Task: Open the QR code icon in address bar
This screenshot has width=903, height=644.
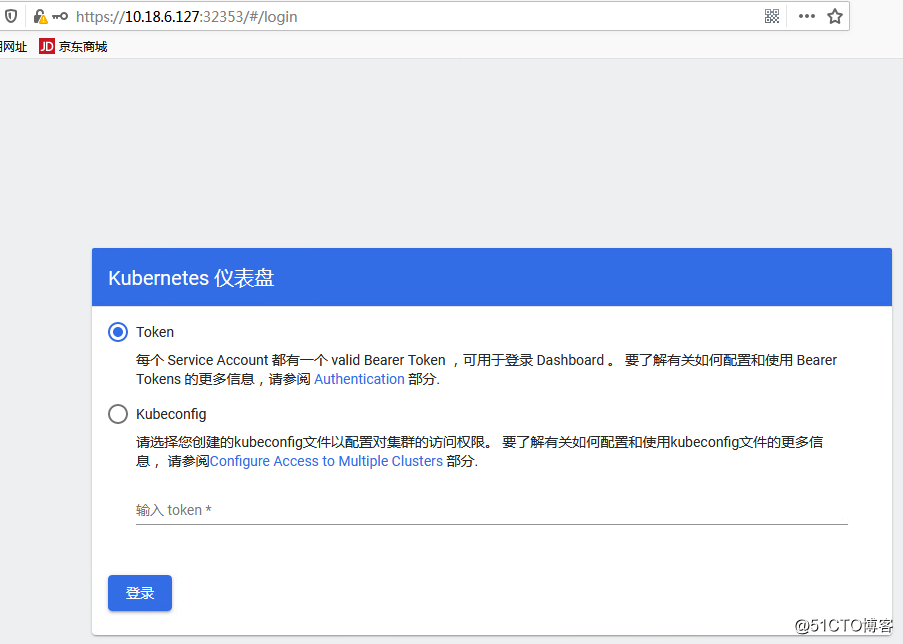Action: click(772, 16)
